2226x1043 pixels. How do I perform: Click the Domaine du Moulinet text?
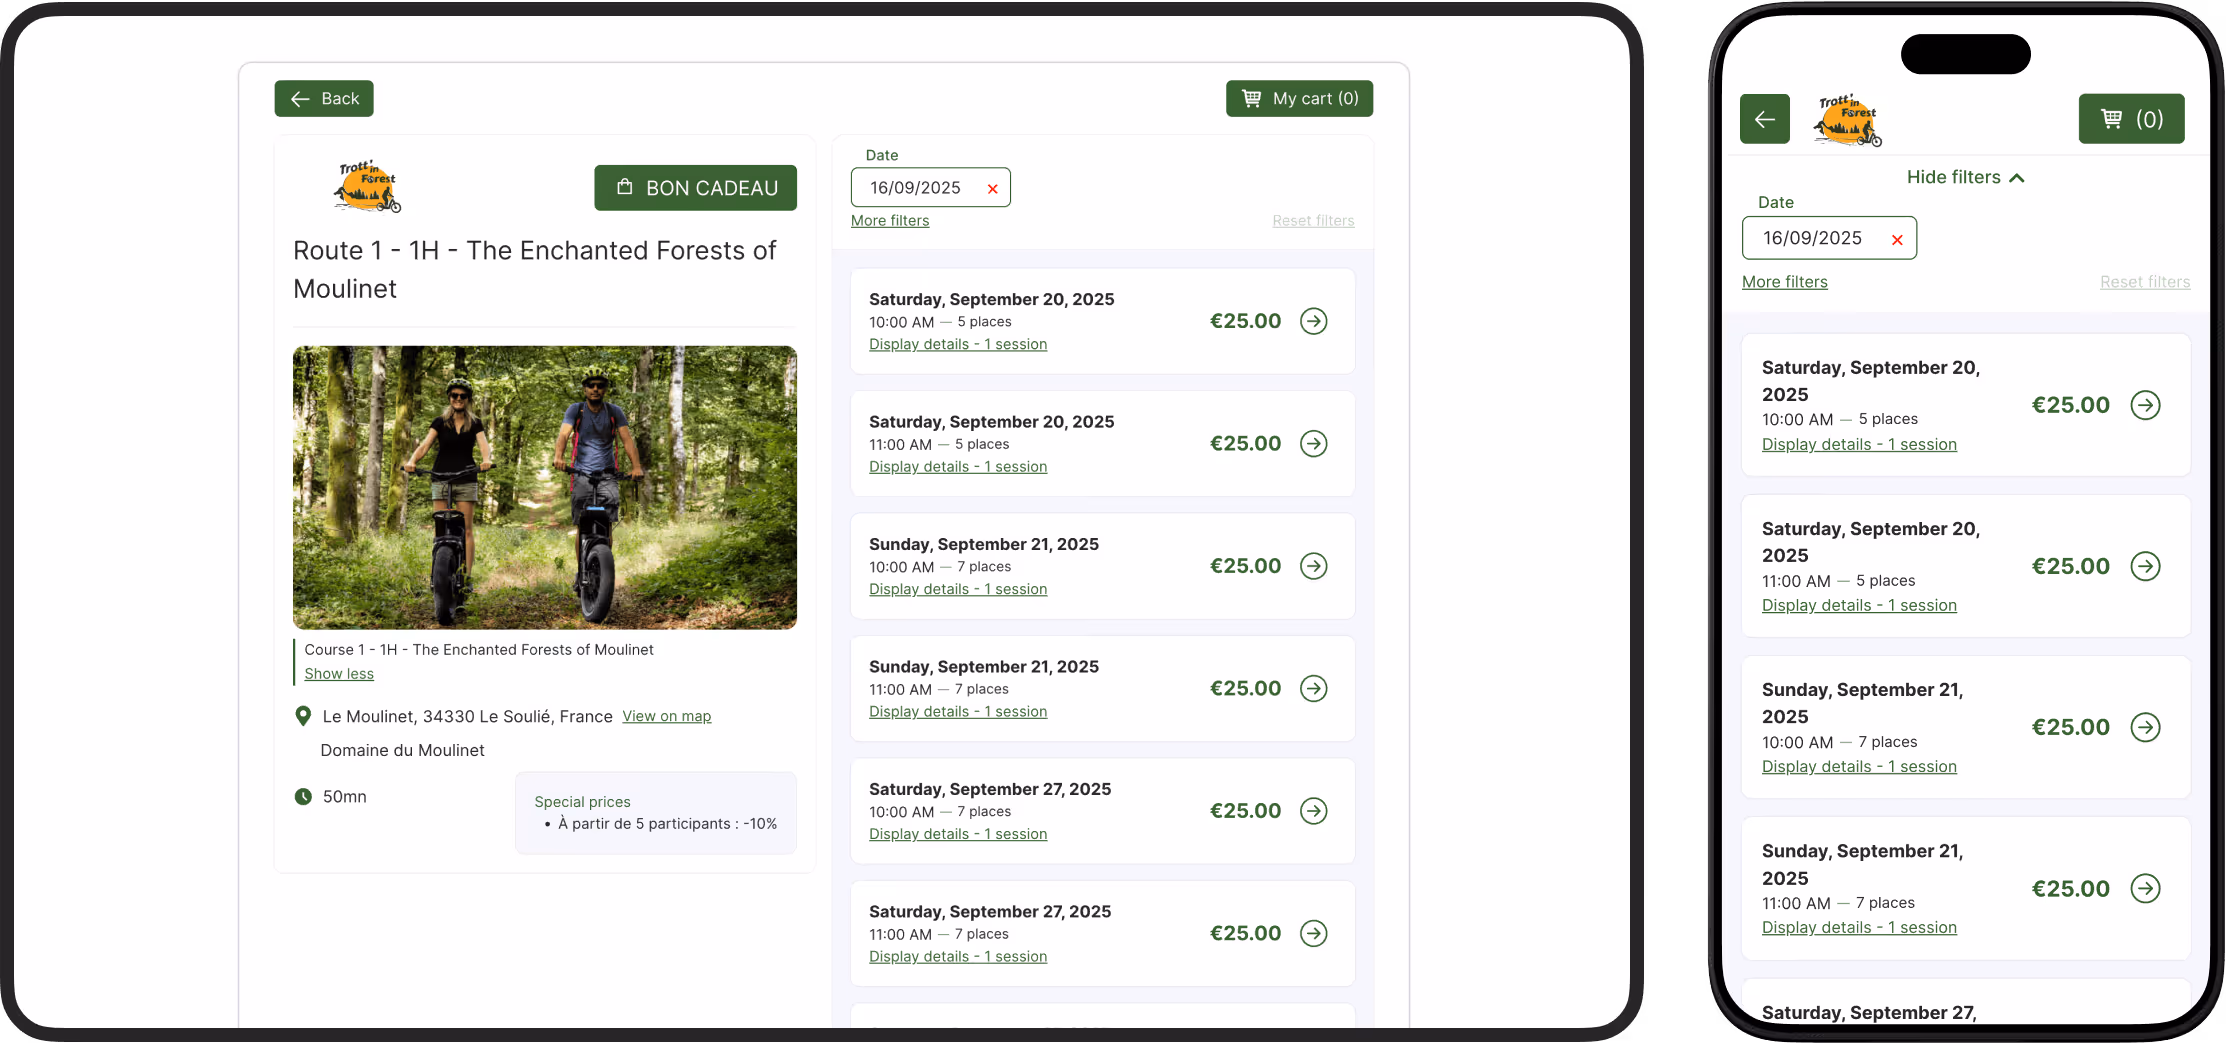pyautogui.click(x=402, y=751)
